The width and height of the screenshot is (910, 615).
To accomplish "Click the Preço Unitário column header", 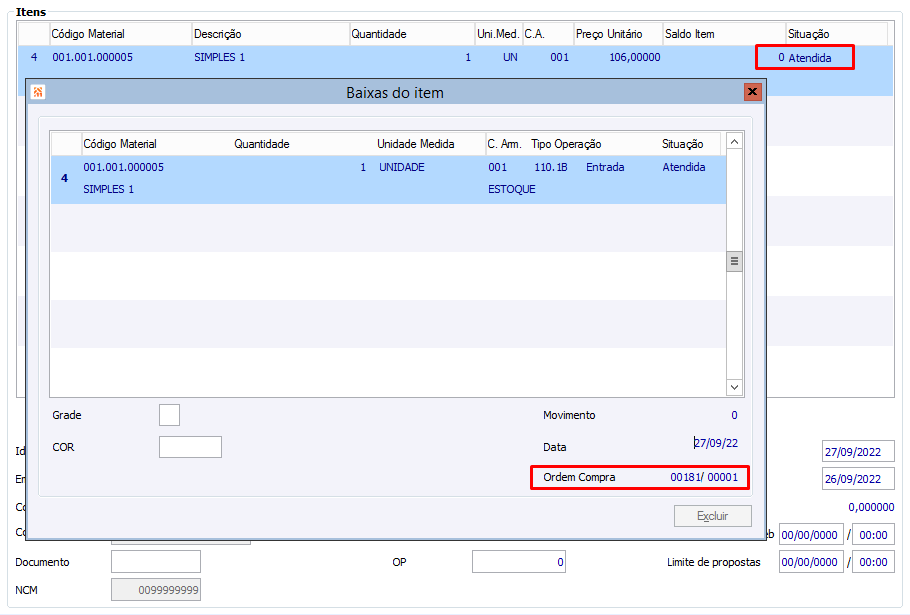I will (609, 34).
